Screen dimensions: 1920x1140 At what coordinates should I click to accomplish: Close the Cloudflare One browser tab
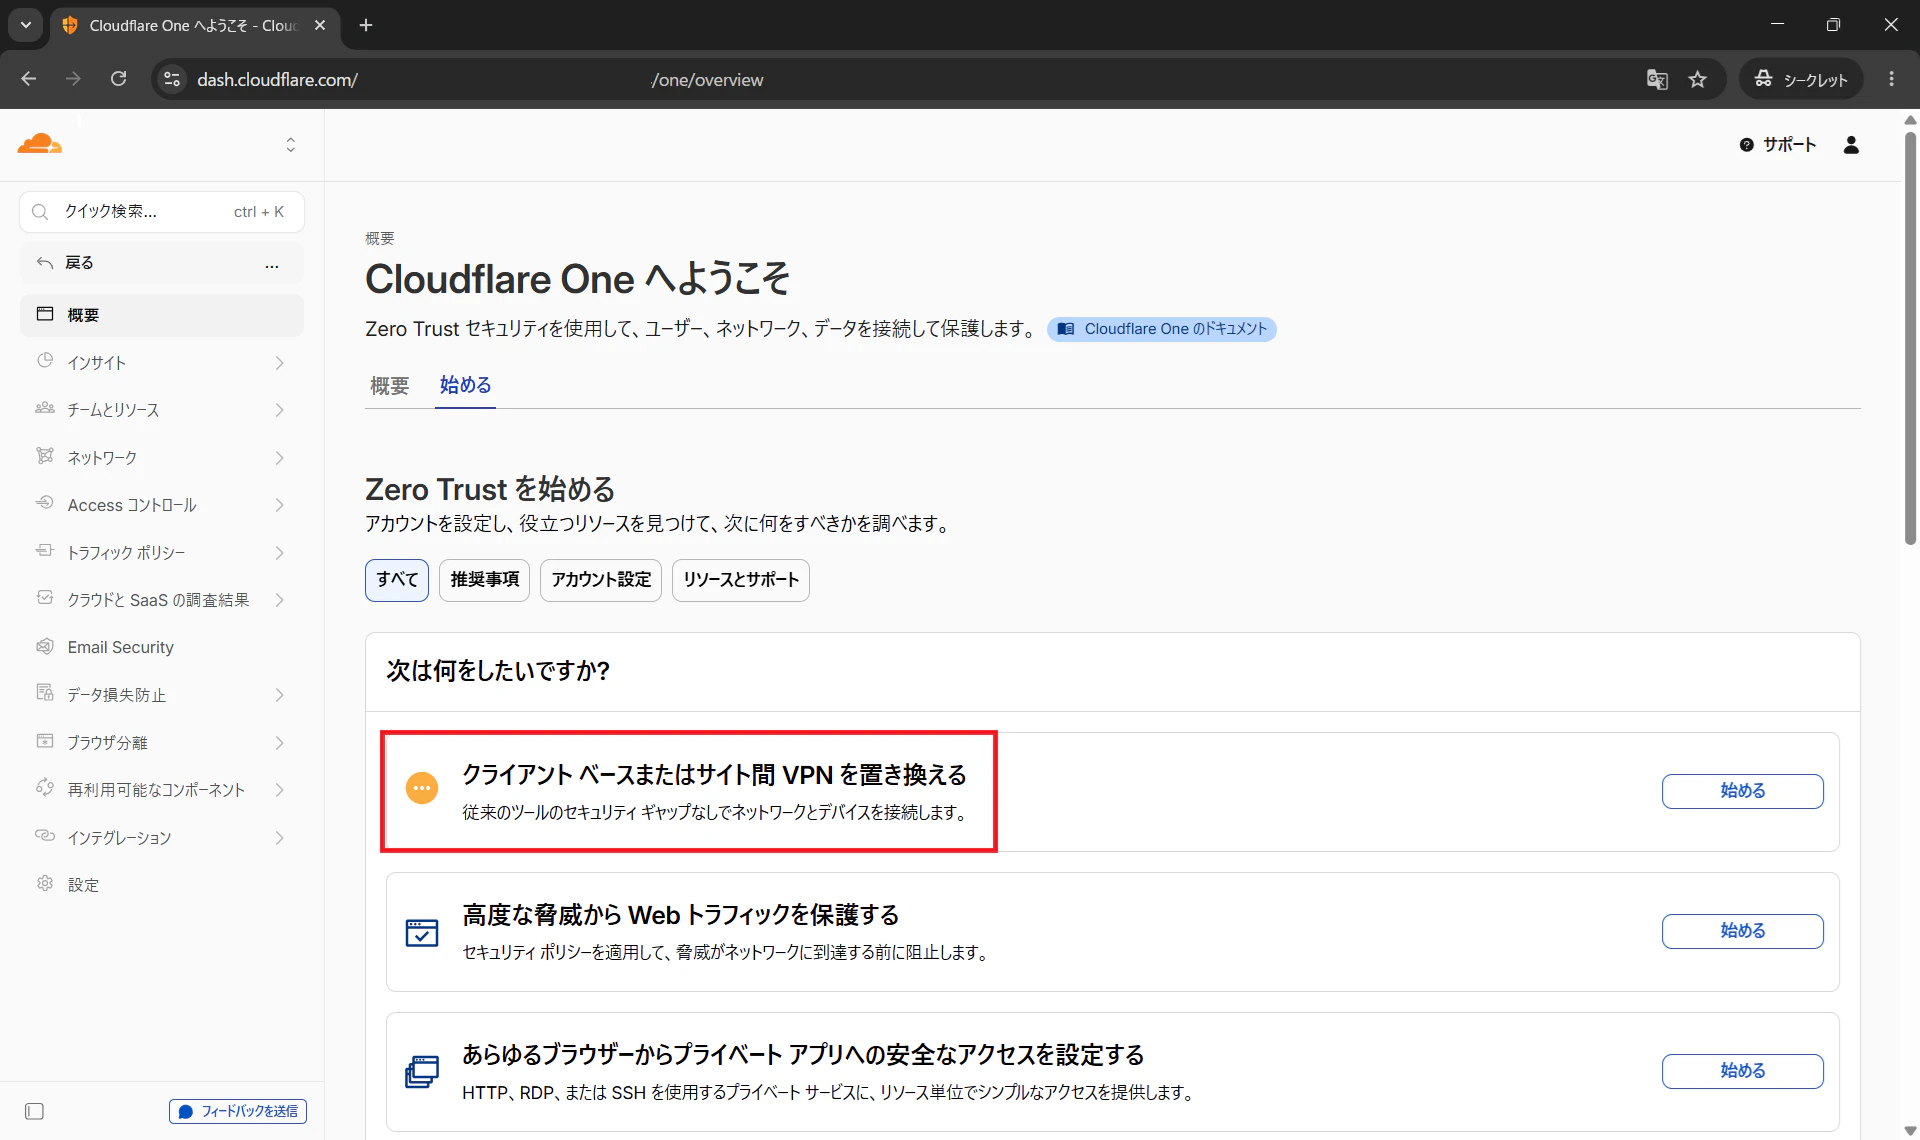pyautogui.click(x=320, y=25)
